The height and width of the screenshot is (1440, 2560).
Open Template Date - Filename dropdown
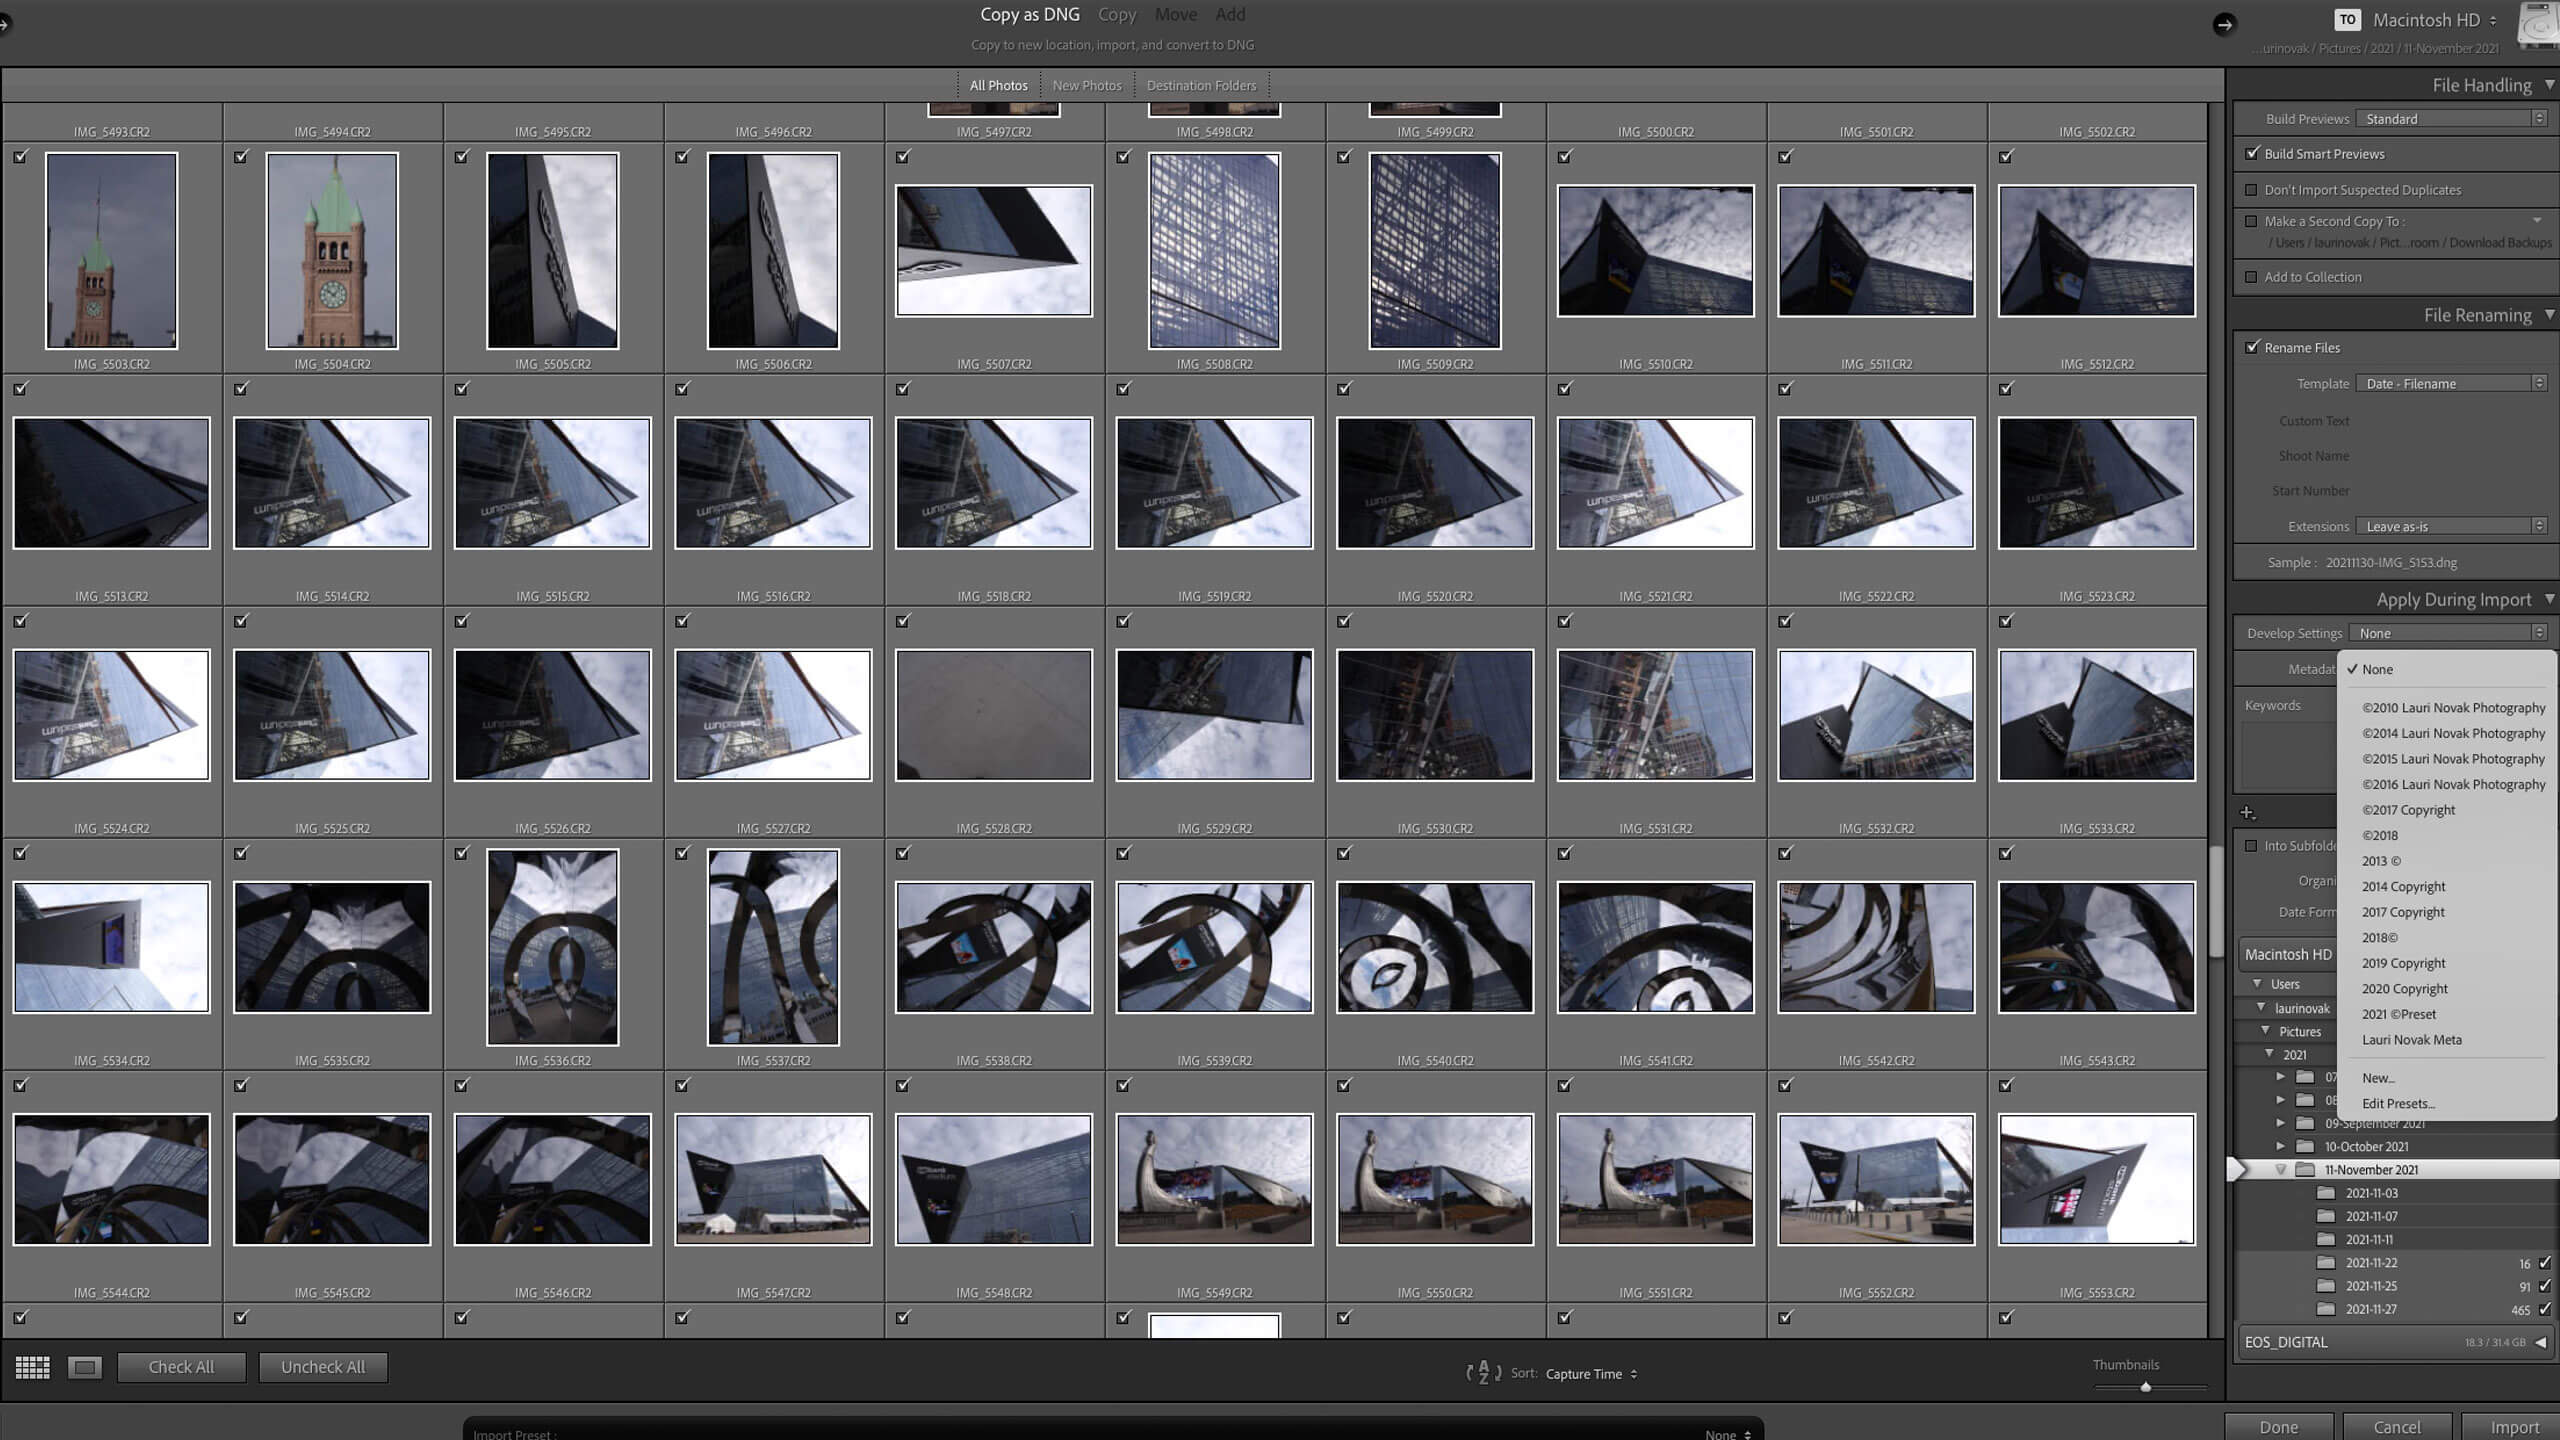[2451, 384]
